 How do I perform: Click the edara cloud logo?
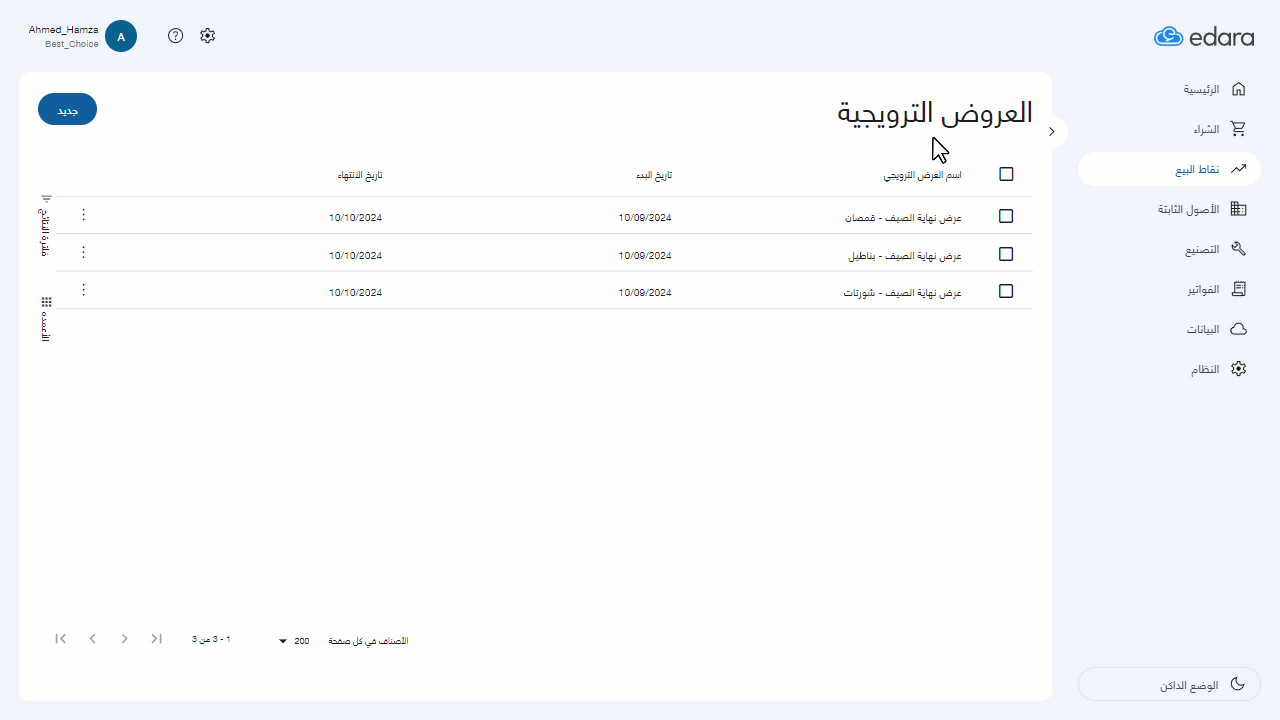(x=1203, y=37)
